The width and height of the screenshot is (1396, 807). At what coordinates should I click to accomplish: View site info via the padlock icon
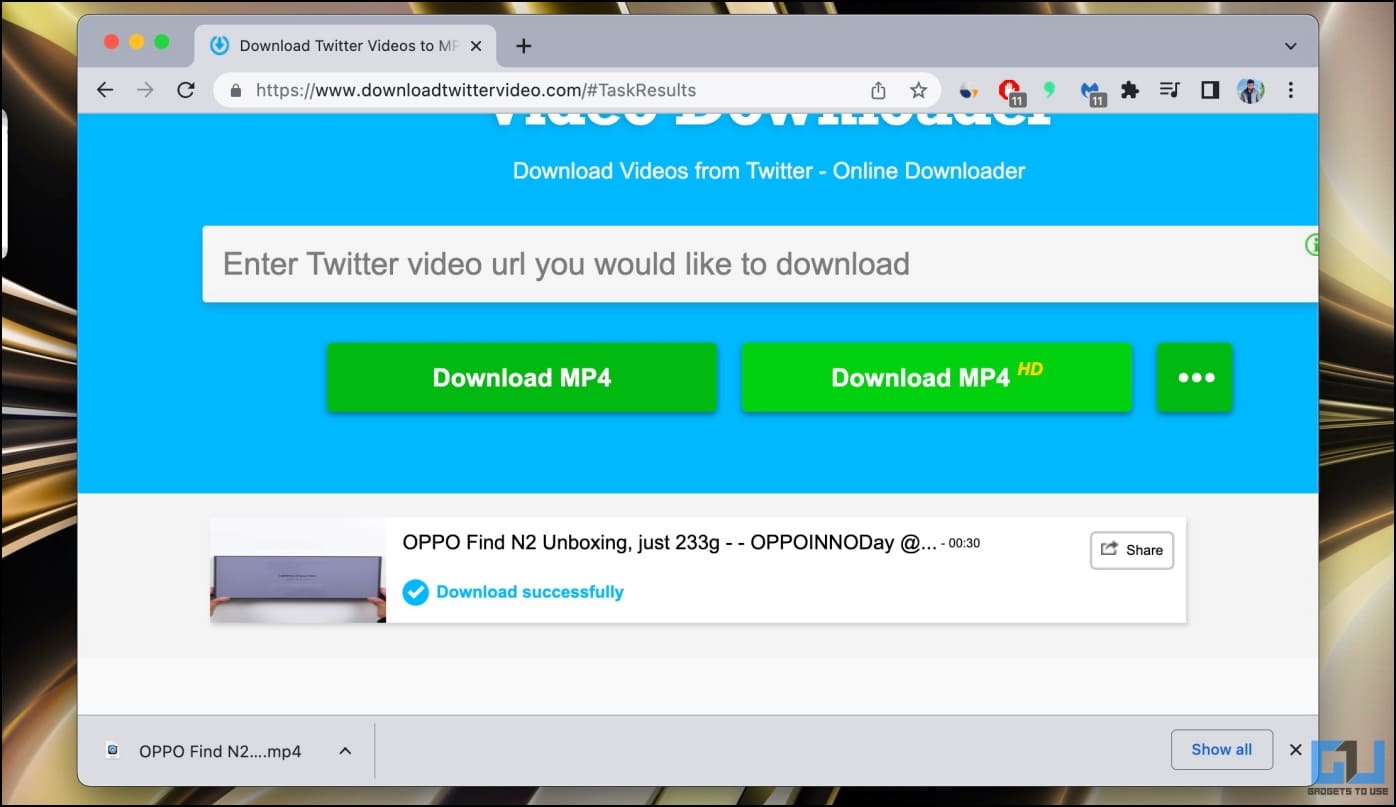coord(236,90)
